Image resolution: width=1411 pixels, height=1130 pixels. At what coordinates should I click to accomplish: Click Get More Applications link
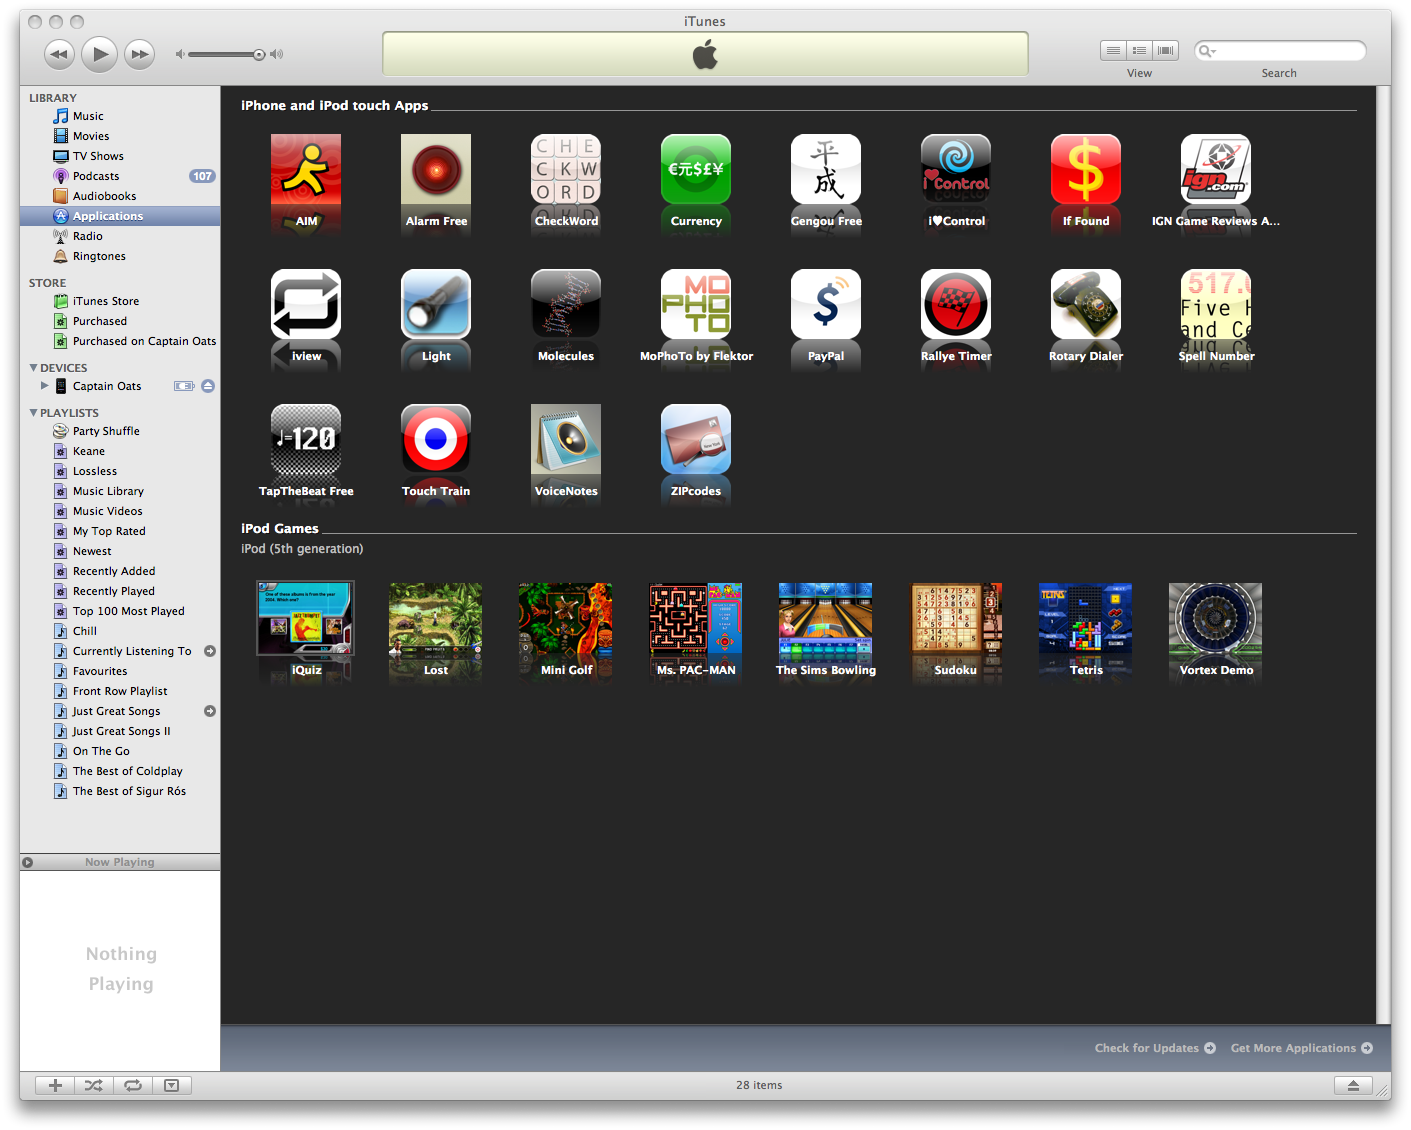click(1301, 1048)
